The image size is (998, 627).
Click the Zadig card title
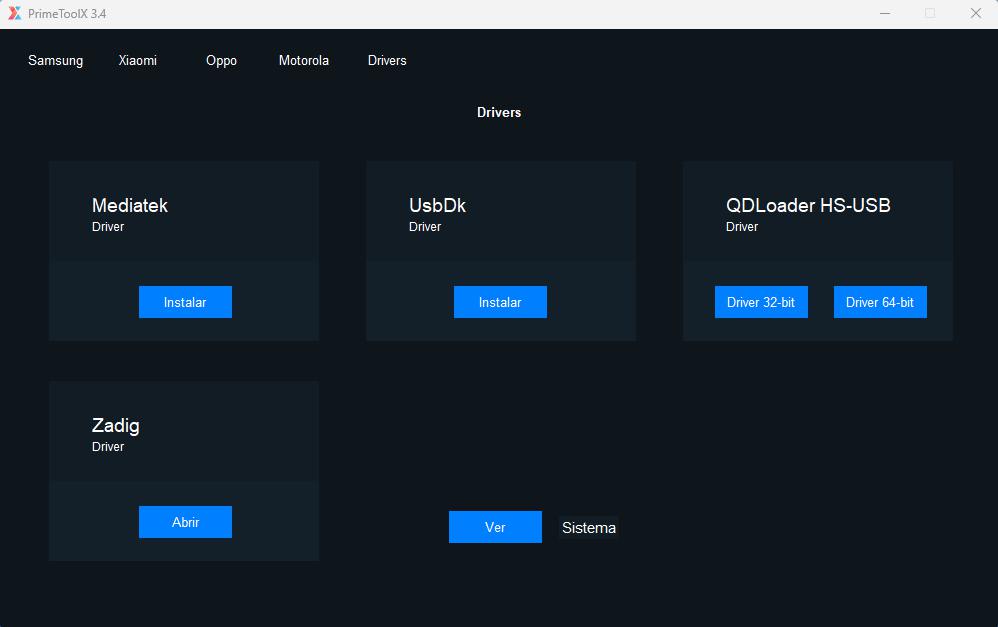[x=116, y=425]
